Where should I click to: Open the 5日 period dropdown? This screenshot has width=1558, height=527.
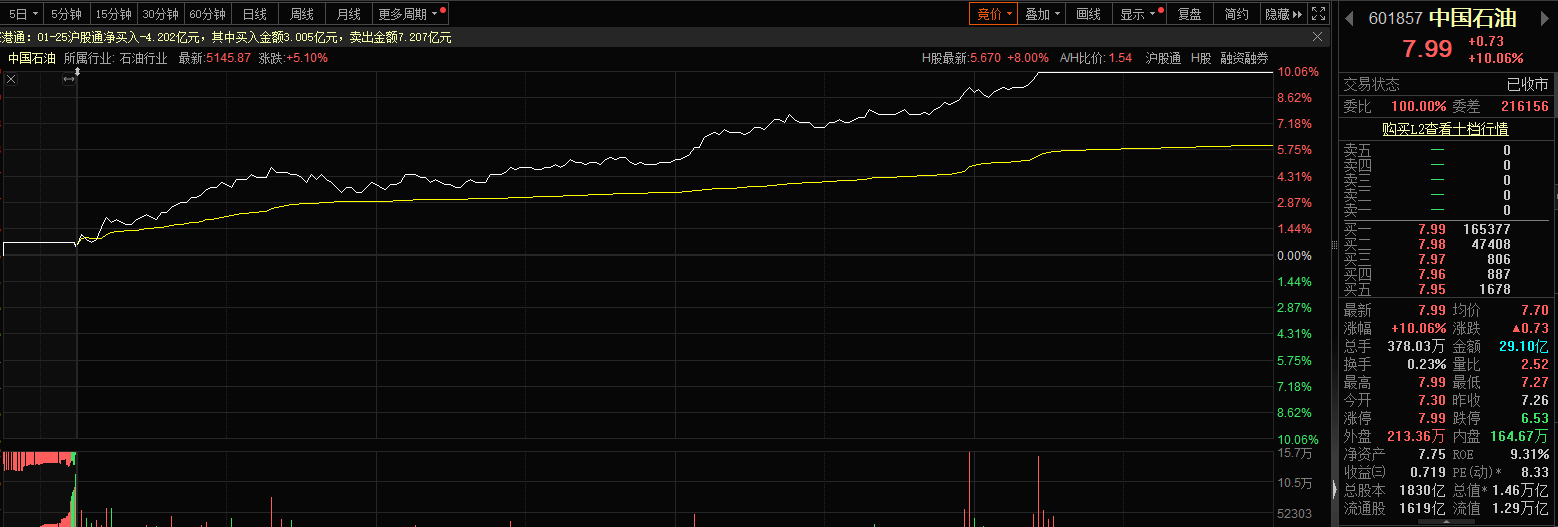click(x=23, y=14)
